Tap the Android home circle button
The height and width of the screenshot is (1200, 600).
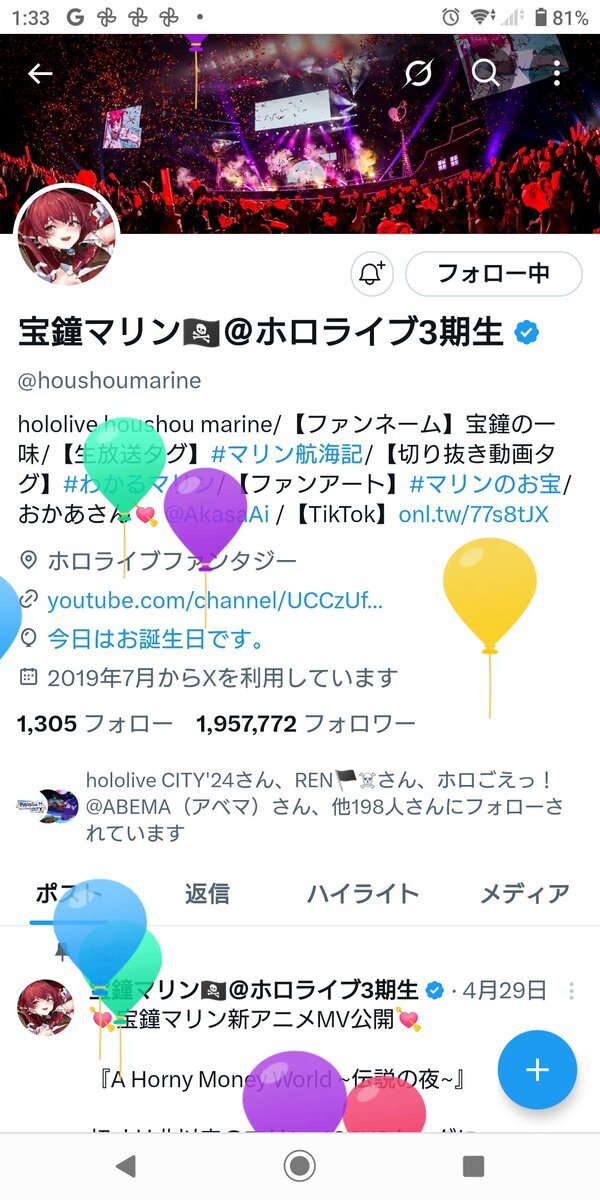pyautogui.click(x=299, y=1166)
